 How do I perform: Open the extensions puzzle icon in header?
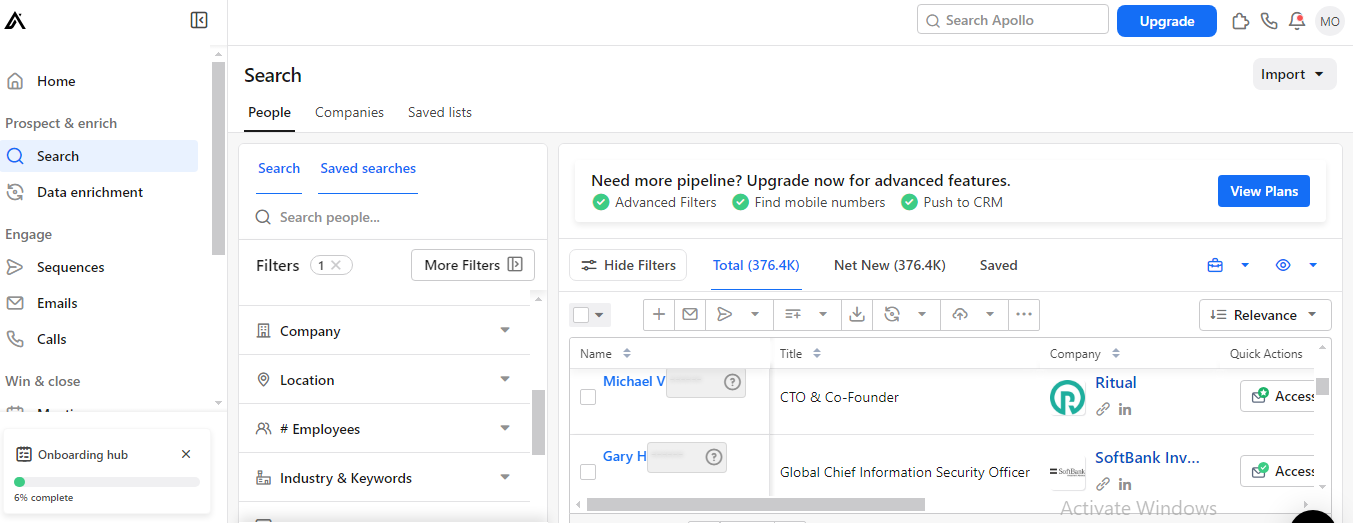pyautogui.click(x=1241, y=20)
